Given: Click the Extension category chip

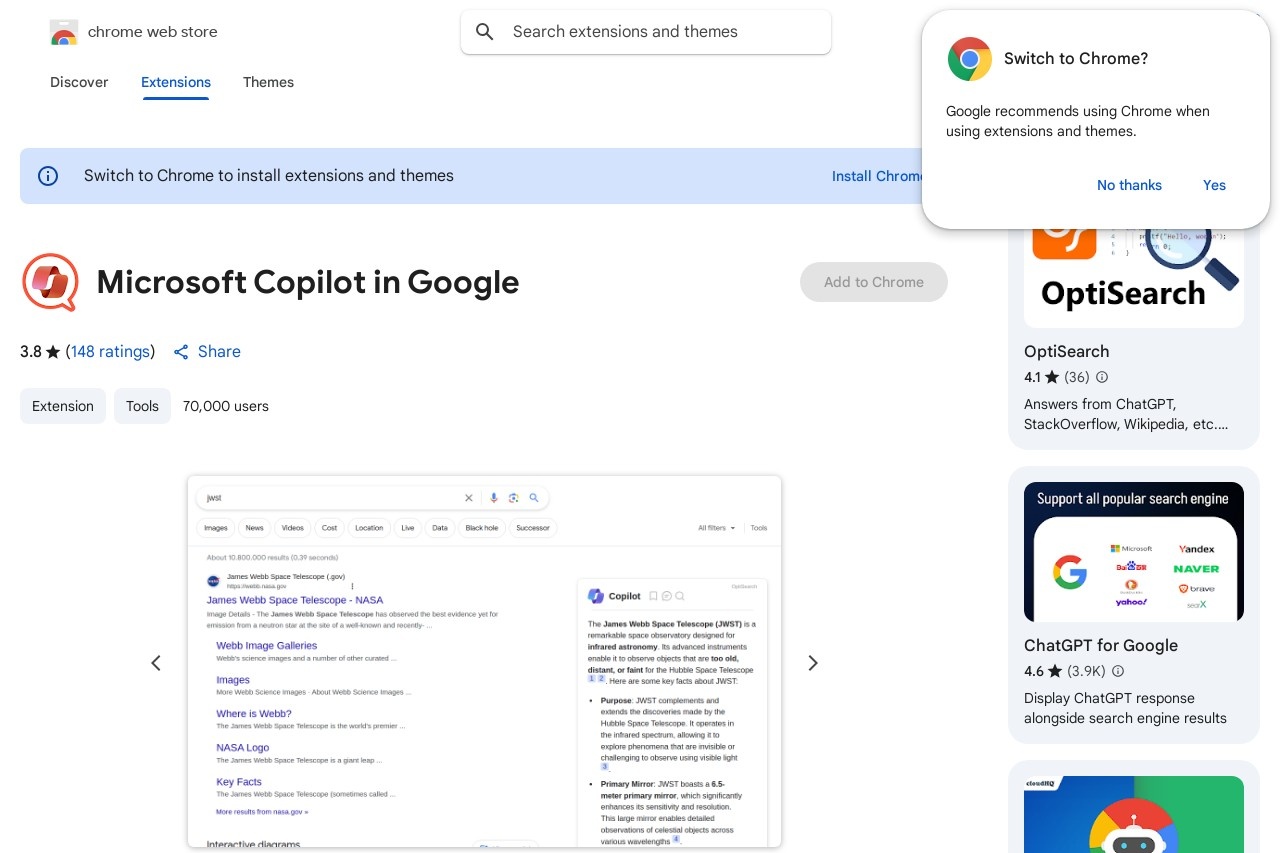Looking at the screenshot, I should (x=63, y=406).
